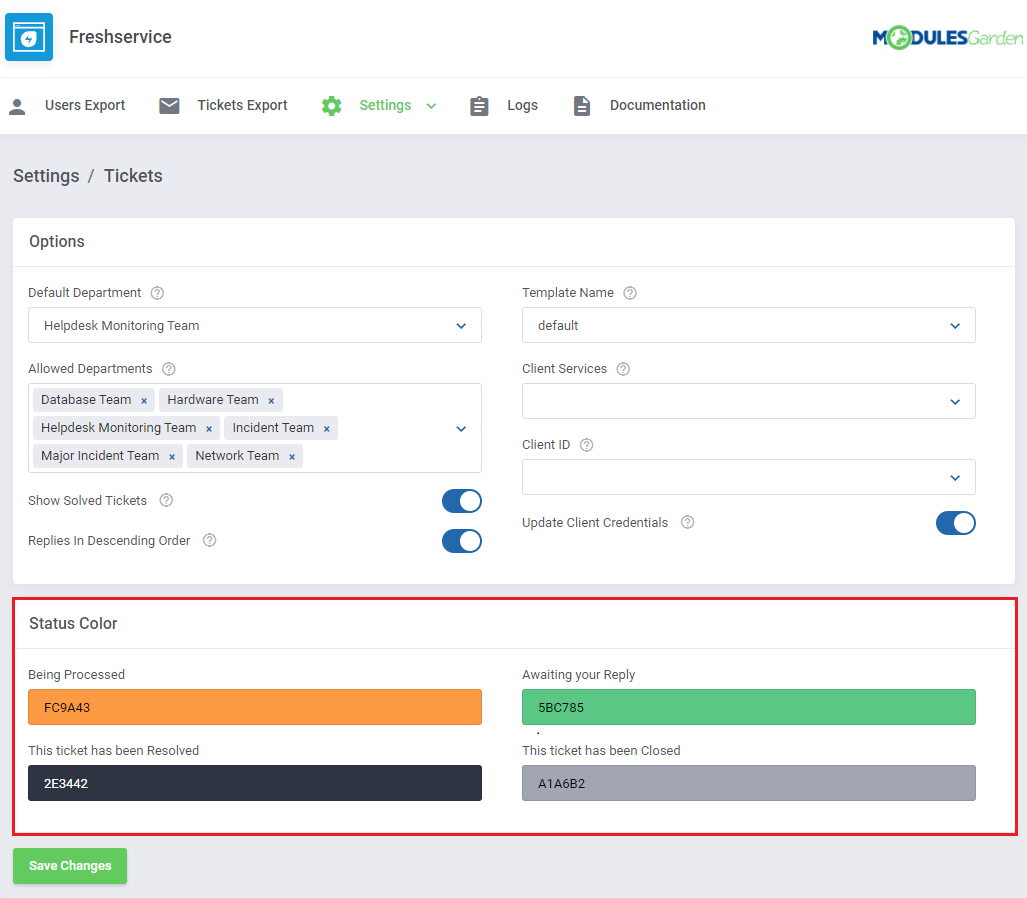Click the Settings gear icon
The height and width of the screenshot is (898, 1027).
click(x=332, y=106)
